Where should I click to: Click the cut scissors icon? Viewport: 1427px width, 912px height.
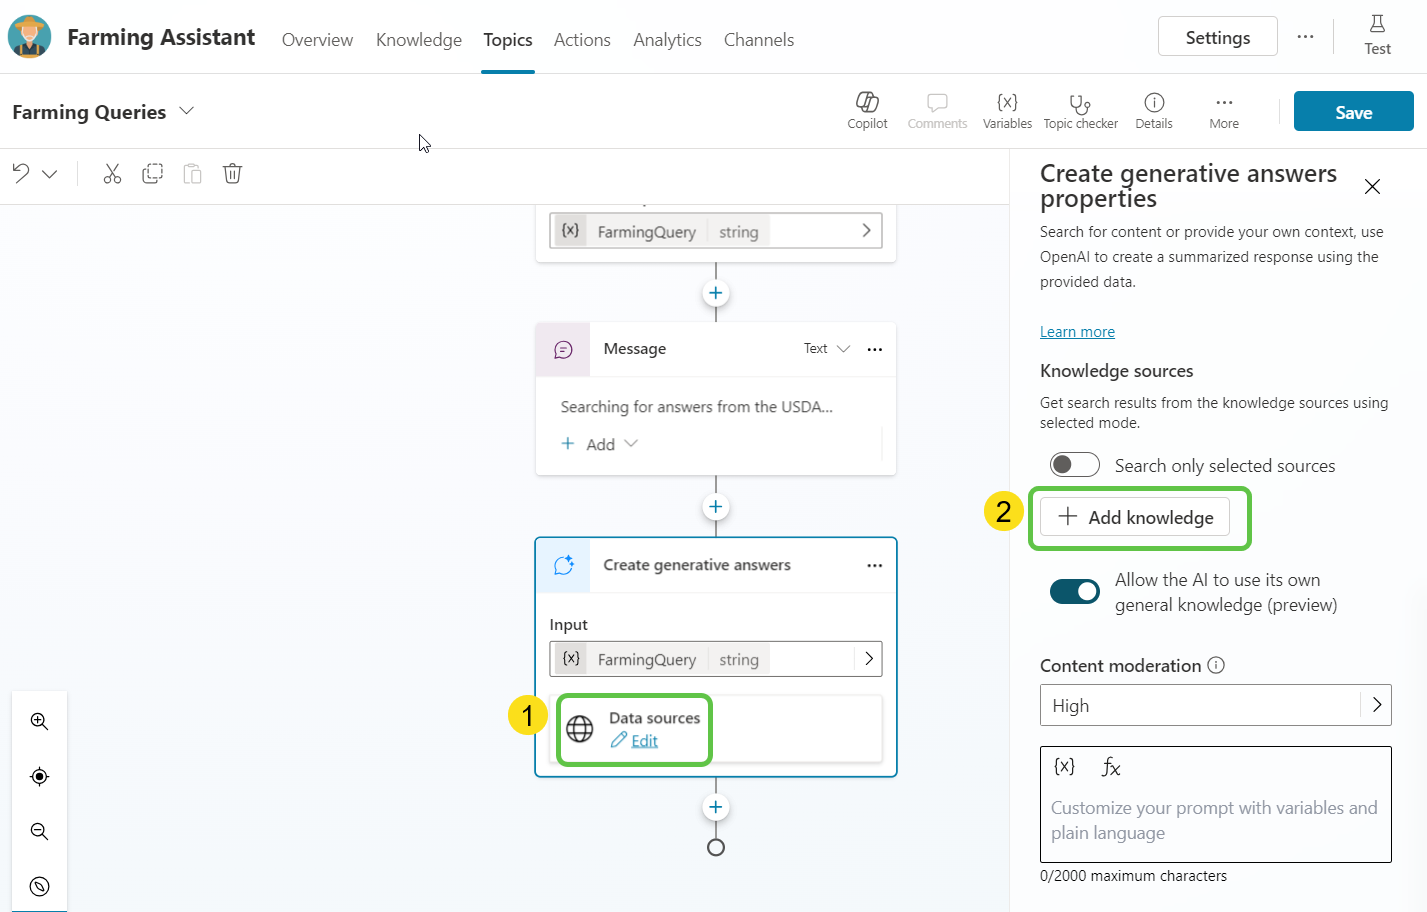tap(112, 174)
